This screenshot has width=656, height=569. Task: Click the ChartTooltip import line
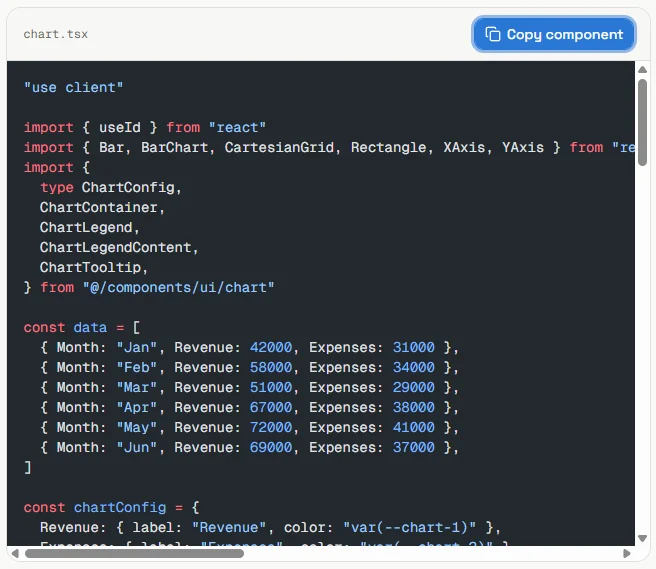(x=94, y=267)
